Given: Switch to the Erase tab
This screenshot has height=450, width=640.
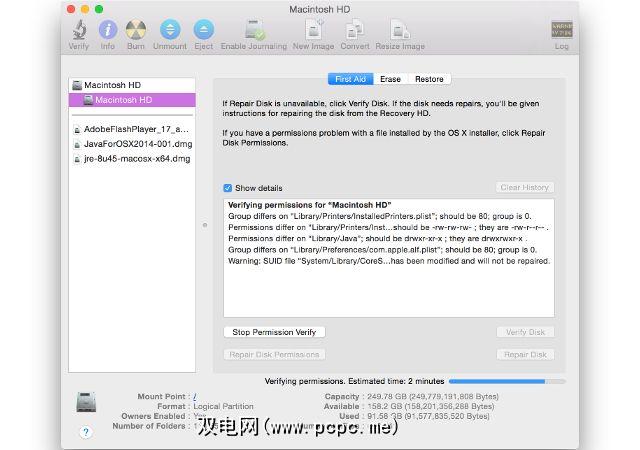Looking at the screenshot, I should coord(390,79).
